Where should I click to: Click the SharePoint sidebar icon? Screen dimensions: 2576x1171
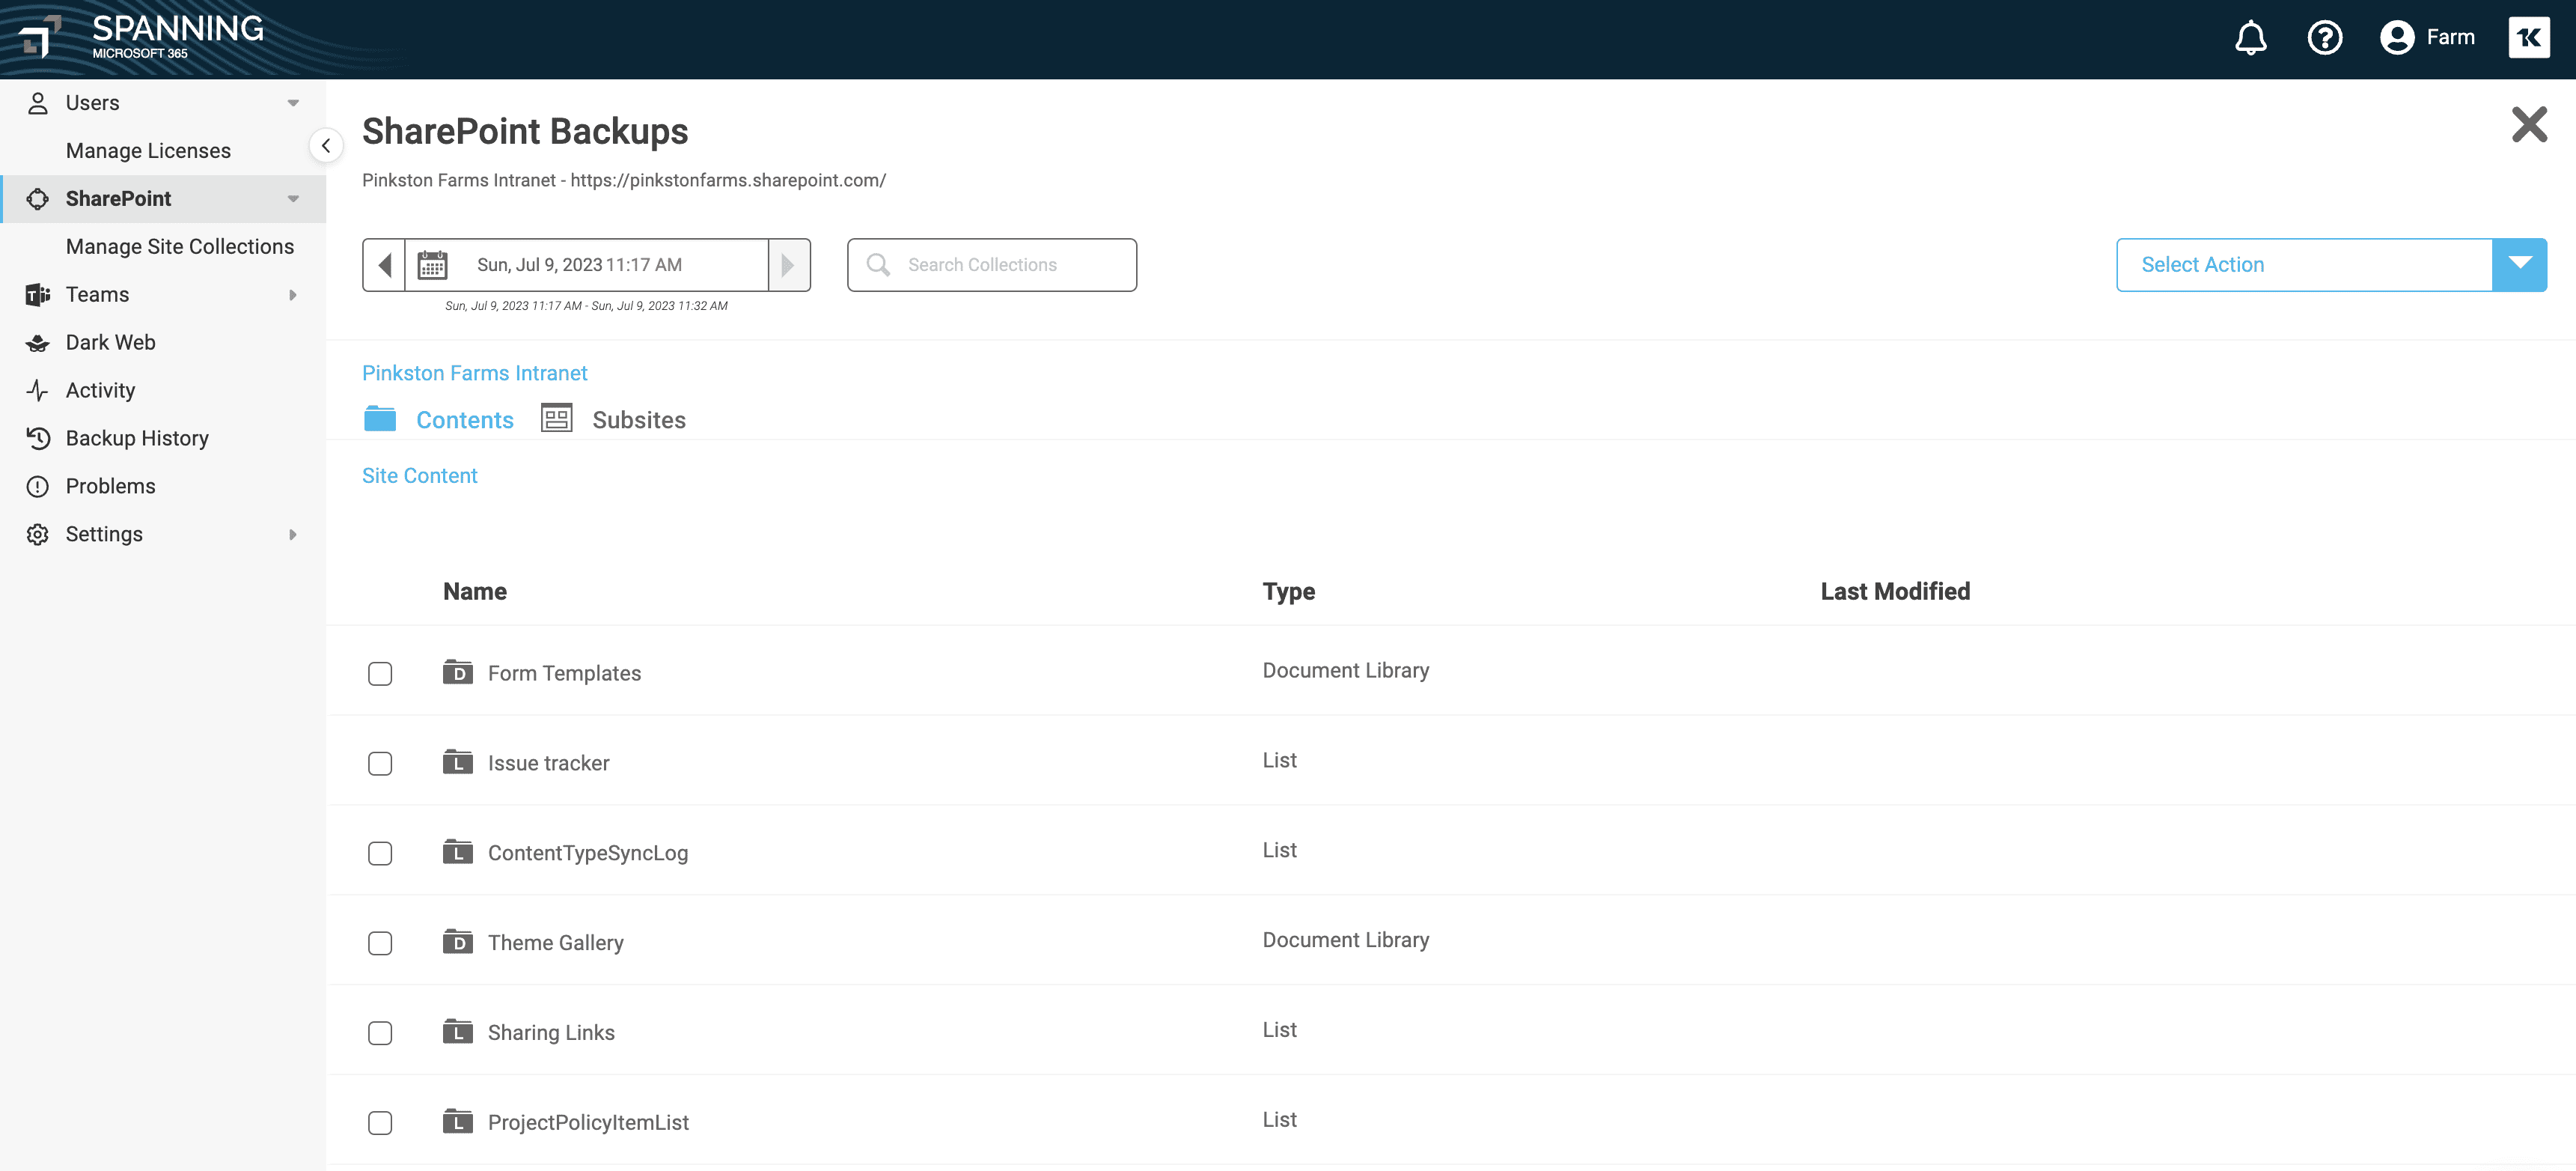[x=38, y=199]
